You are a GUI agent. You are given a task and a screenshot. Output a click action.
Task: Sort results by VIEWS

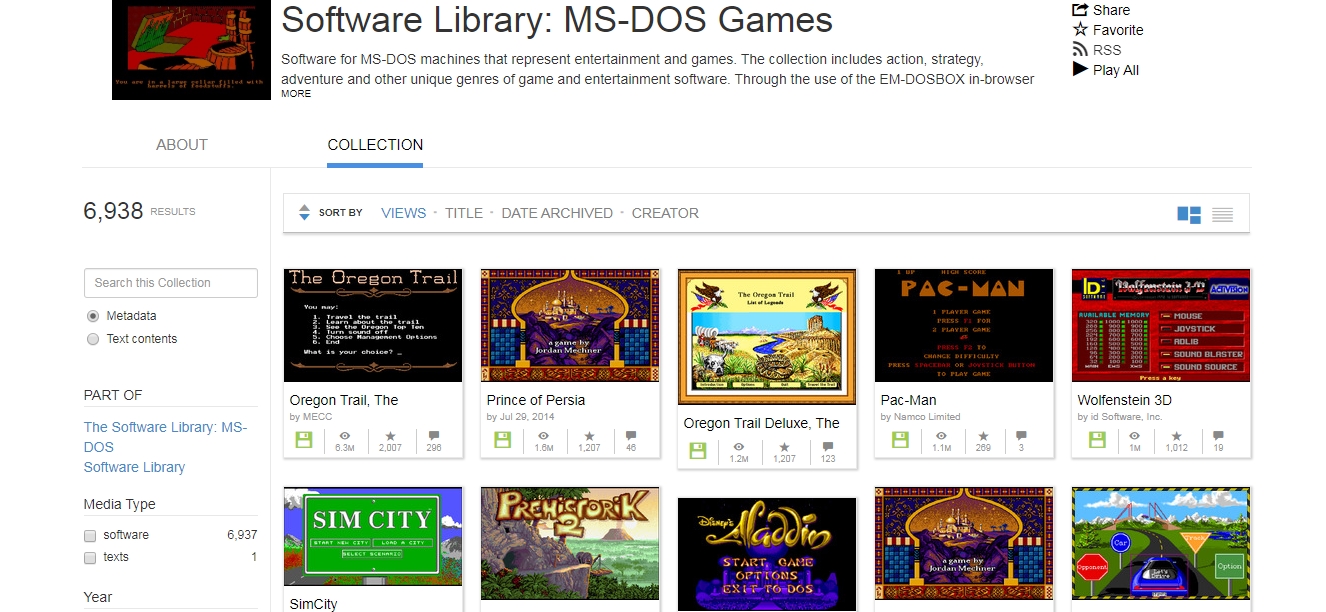tap(404, 213)
